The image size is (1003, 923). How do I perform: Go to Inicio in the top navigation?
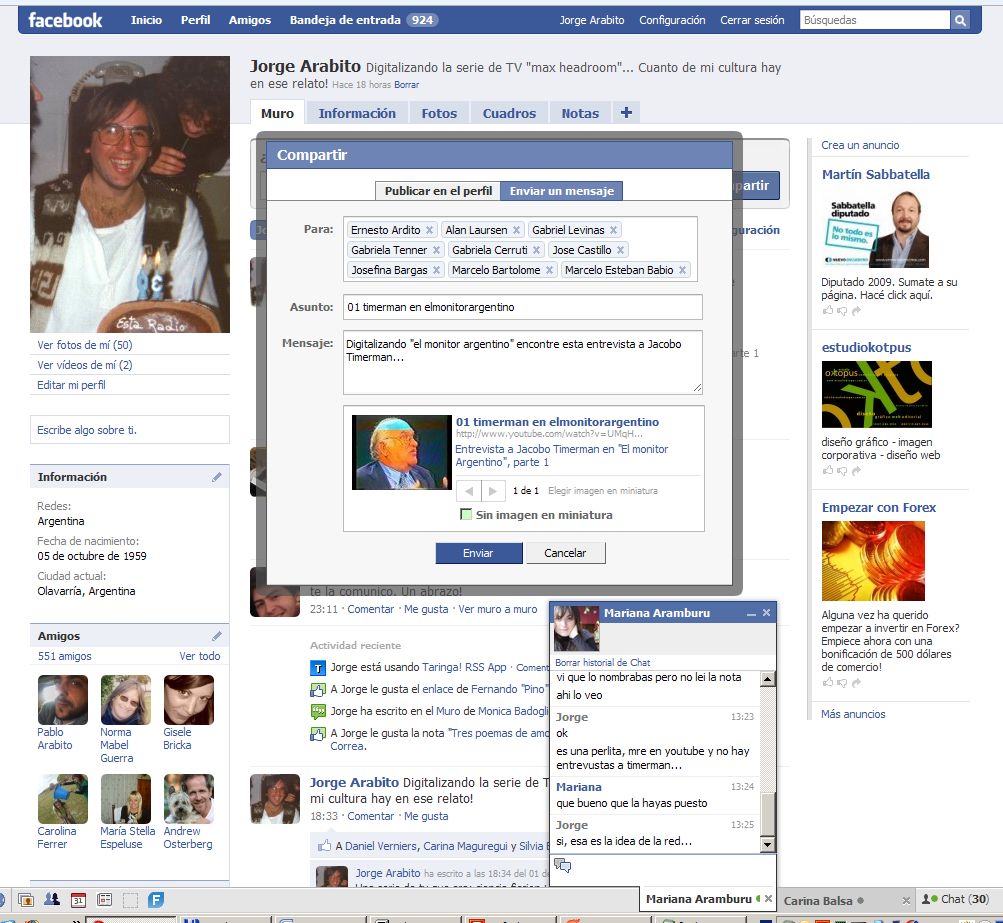pyautogui.click(x=146, y=20)
